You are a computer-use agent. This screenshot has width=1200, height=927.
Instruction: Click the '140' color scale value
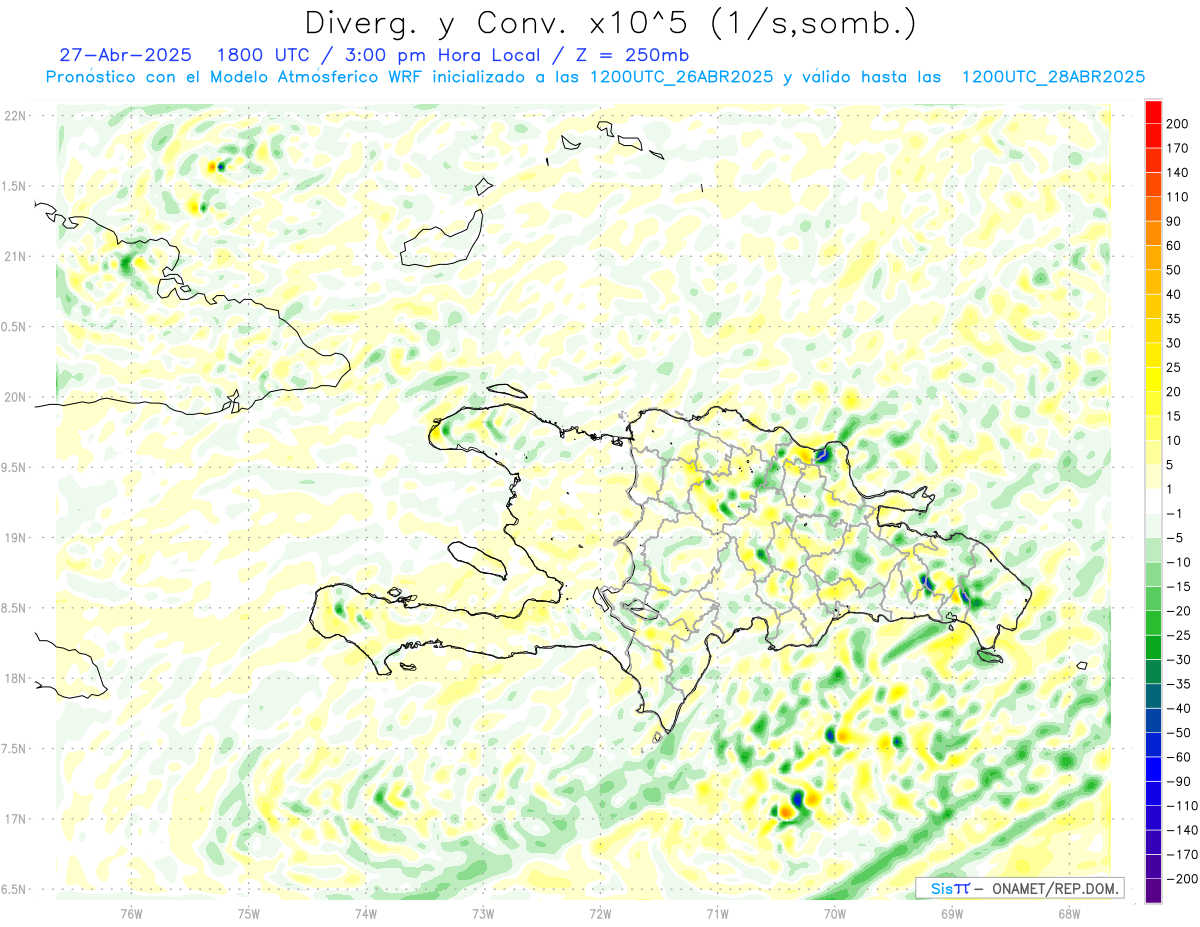click(x=1177, y=172)
